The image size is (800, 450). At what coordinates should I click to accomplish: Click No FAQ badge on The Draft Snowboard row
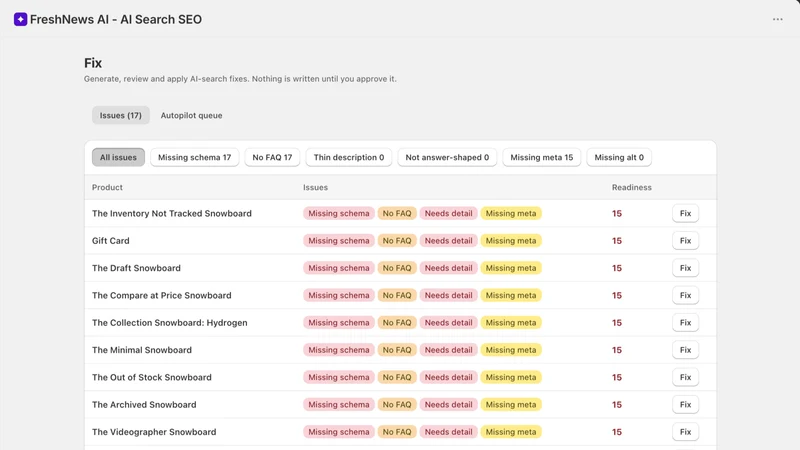click(x=397, y=268)
